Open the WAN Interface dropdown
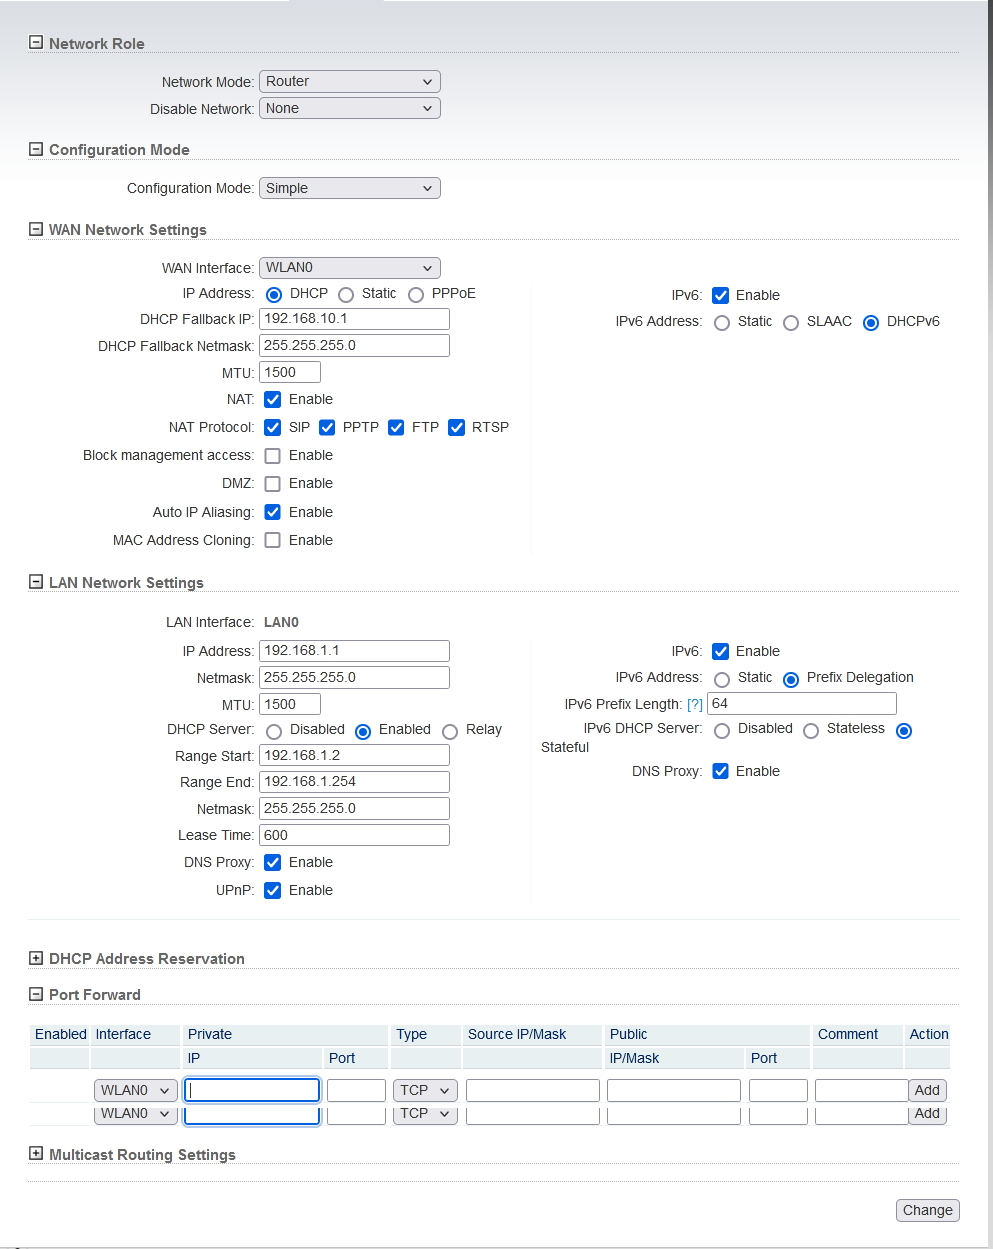Image resolution: width=993 pixels, height=1249 pixels. click(349, 268)
